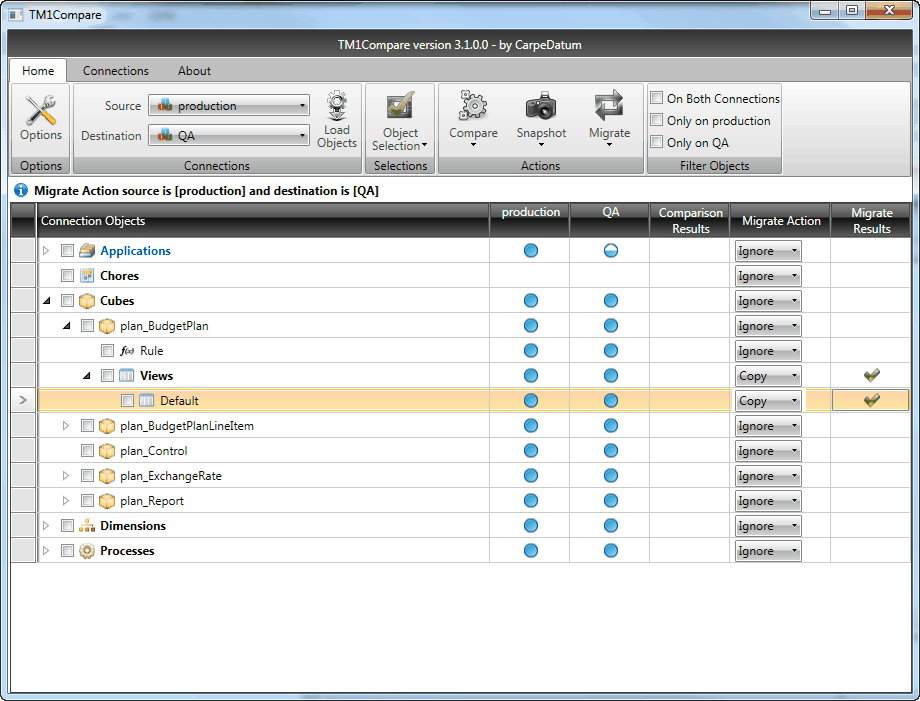This screenshot has width=920, height=701.
Task: Open the Options wrench icon
Action: coord(41,109)
